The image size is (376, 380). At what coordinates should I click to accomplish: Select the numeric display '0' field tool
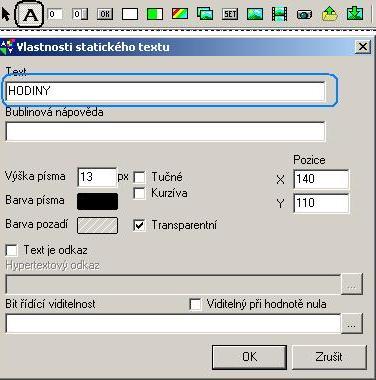[x=55, y=14]
